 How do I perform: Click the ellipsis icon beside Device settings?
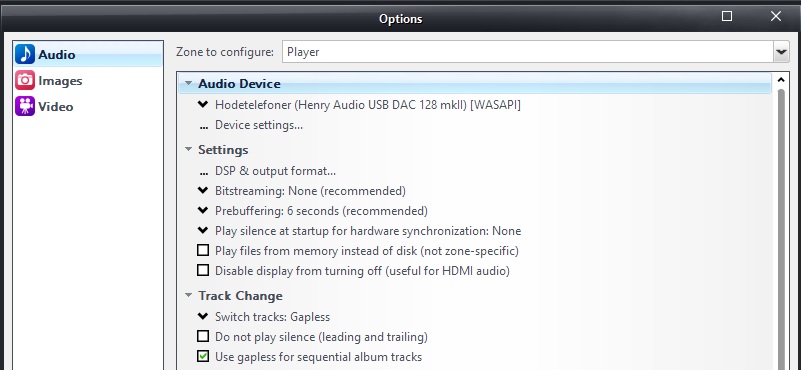click(x=203, y=127)
